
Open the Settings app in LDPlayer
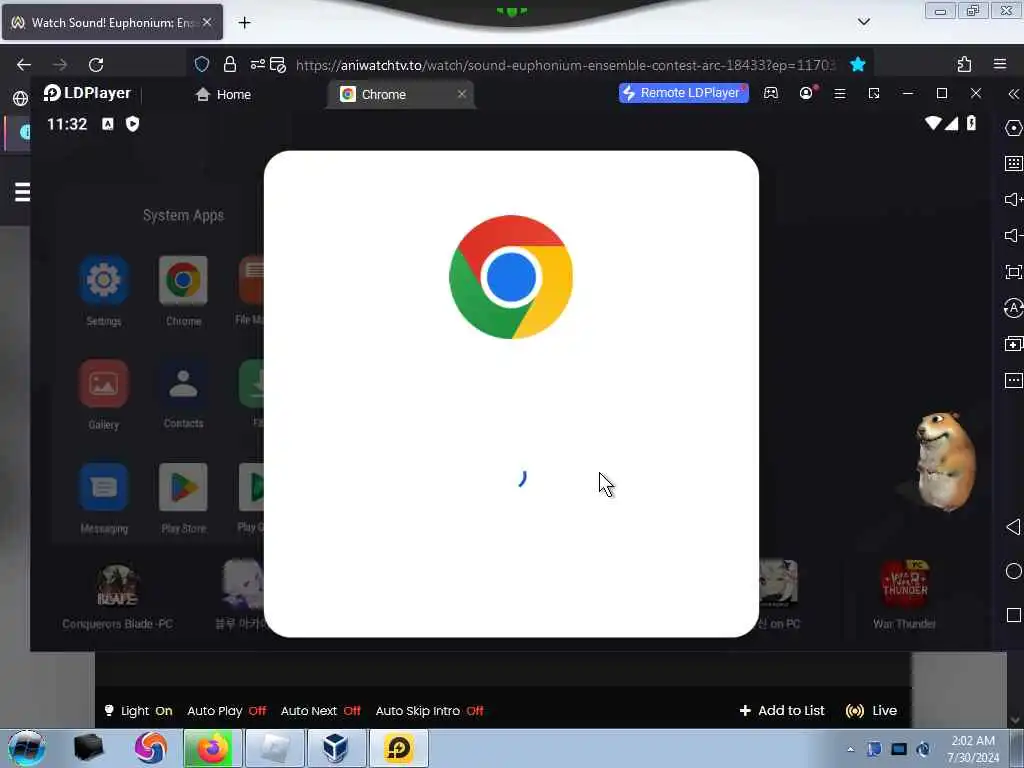point(103,281)
